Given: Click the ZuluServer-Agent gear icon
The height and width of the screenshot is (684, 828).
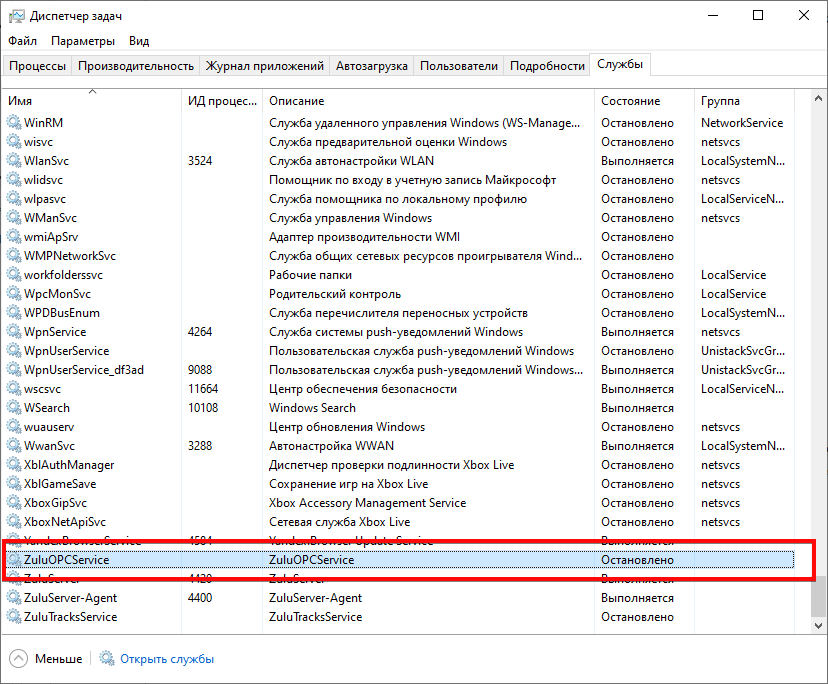Looking at the screenshot, I should (14, 598).
